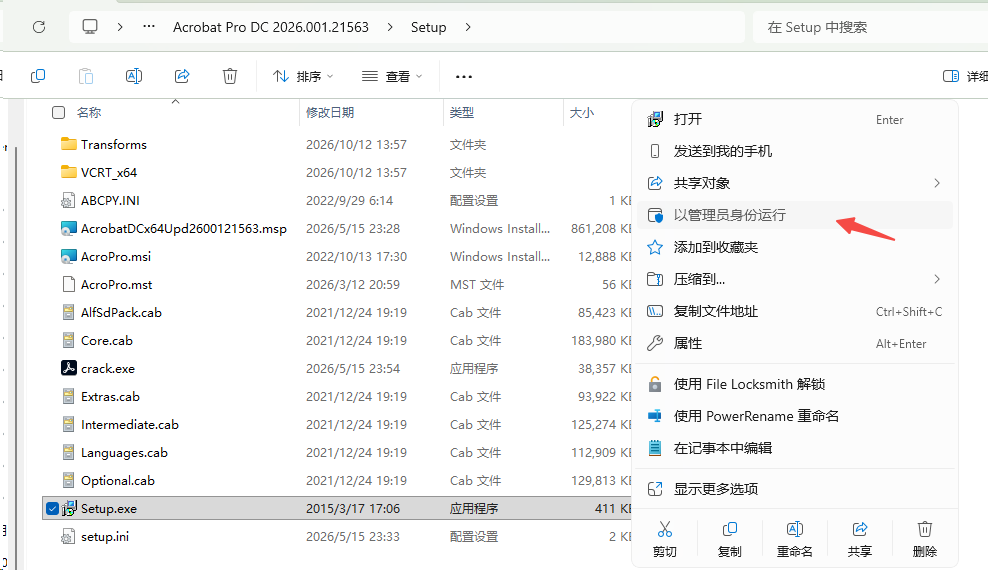Click the 重命名 button at context menu bottom

[795, 539]
